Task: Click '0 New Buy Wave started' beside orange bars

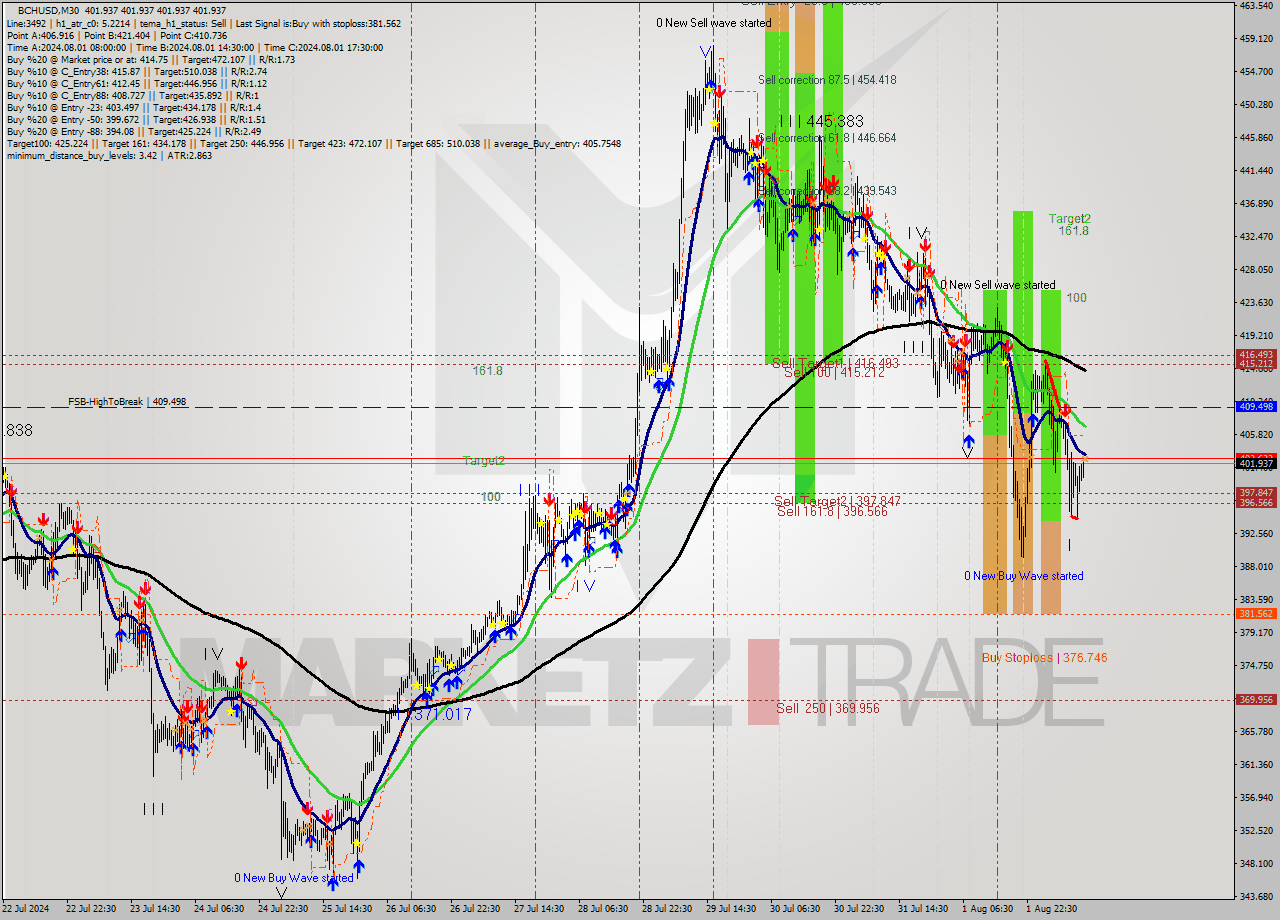Action: [1023, 576]
